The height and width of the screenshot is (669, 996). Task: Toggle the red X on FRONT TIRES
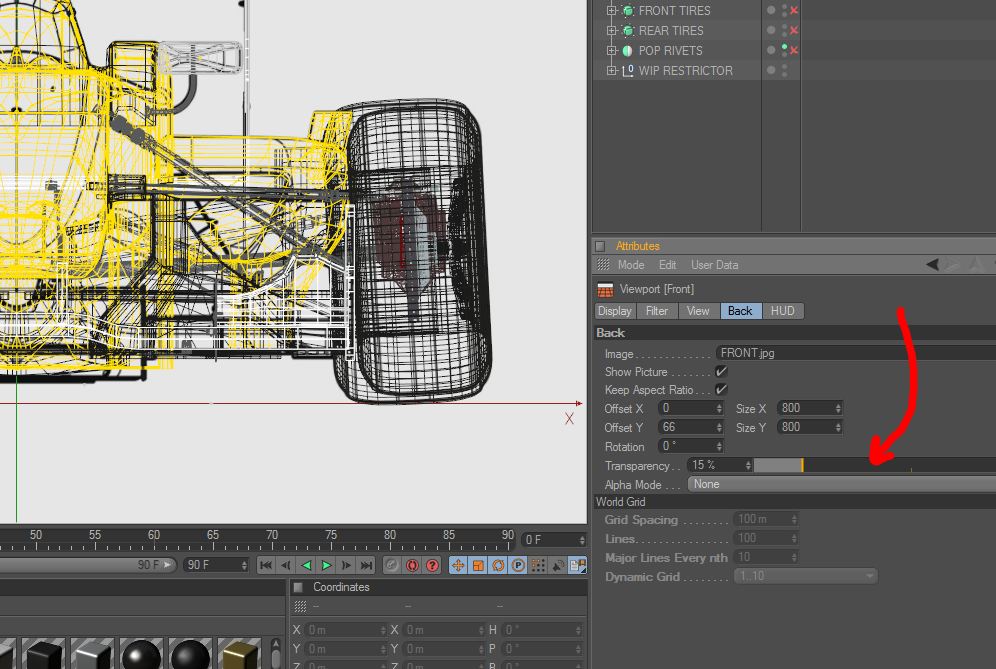[794, 11]
